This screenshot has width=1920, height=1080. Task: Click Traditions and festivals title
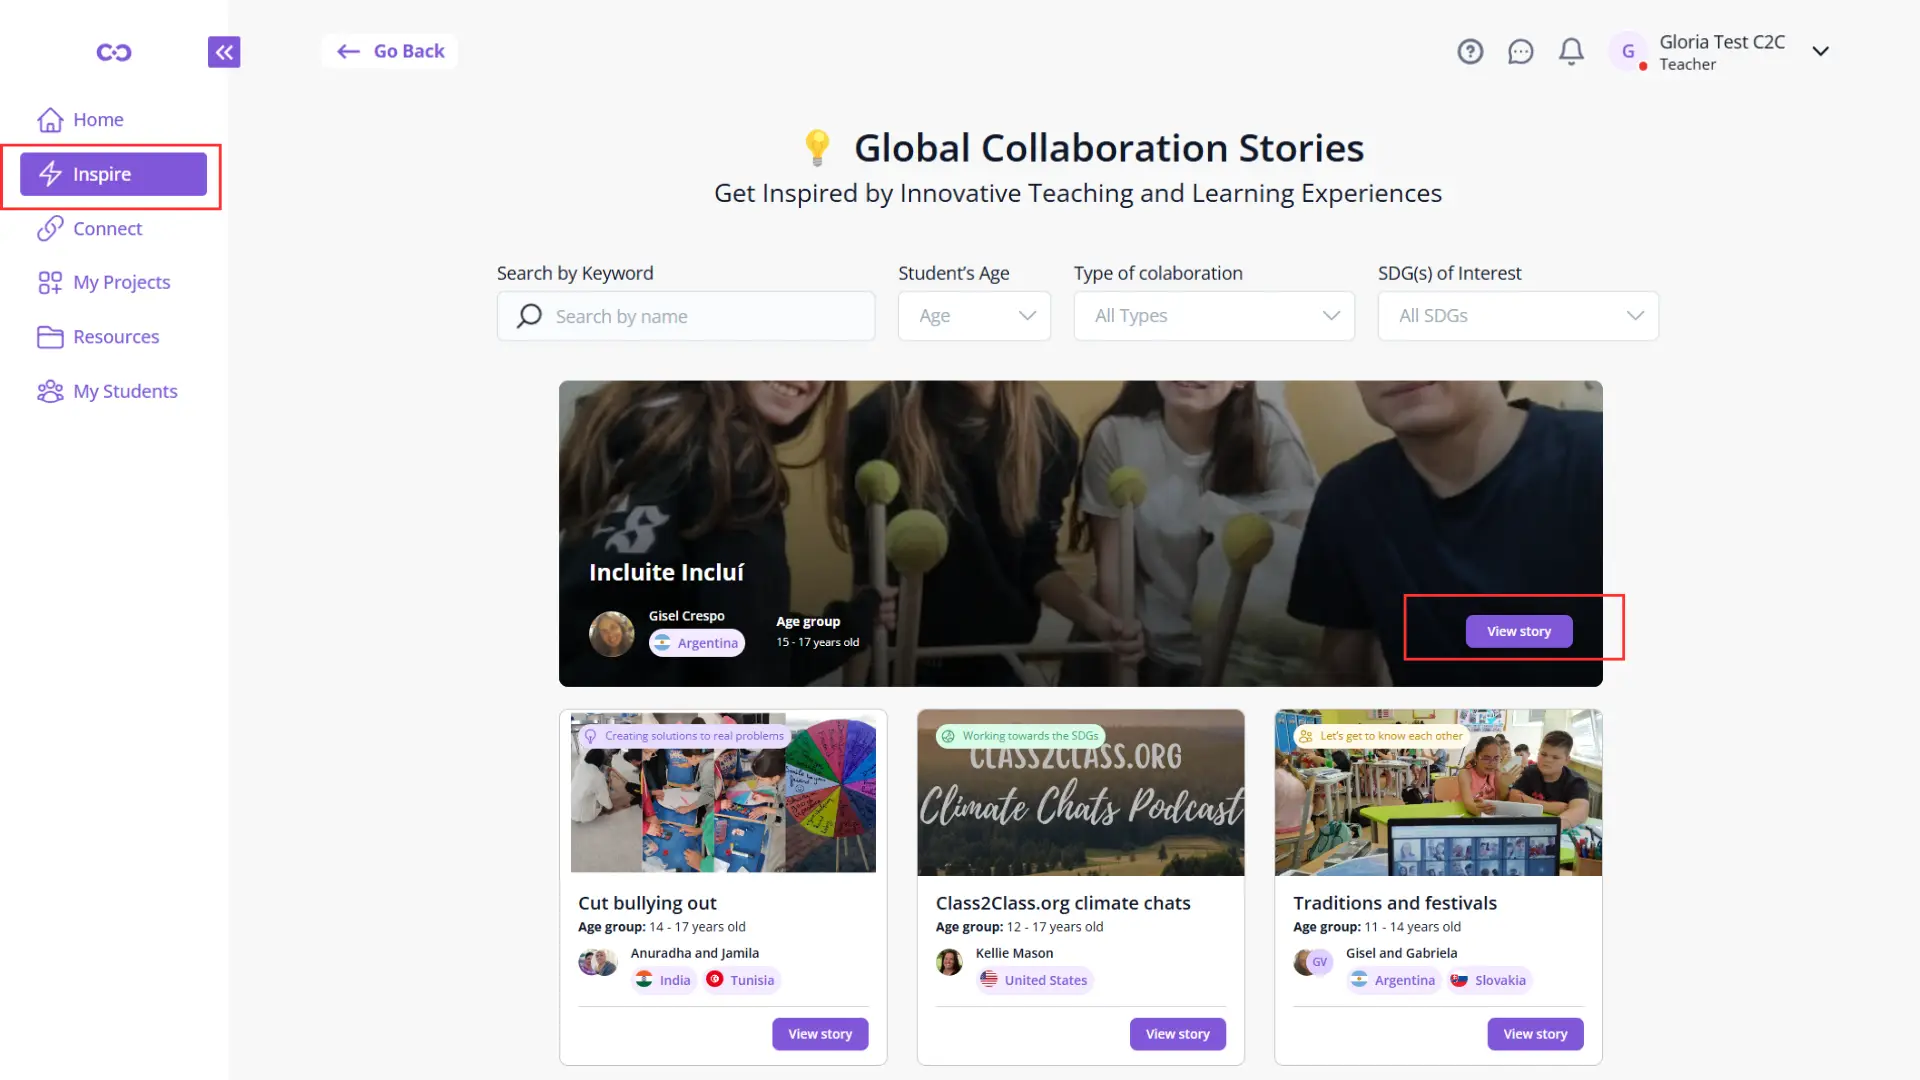pos(1395,903)
